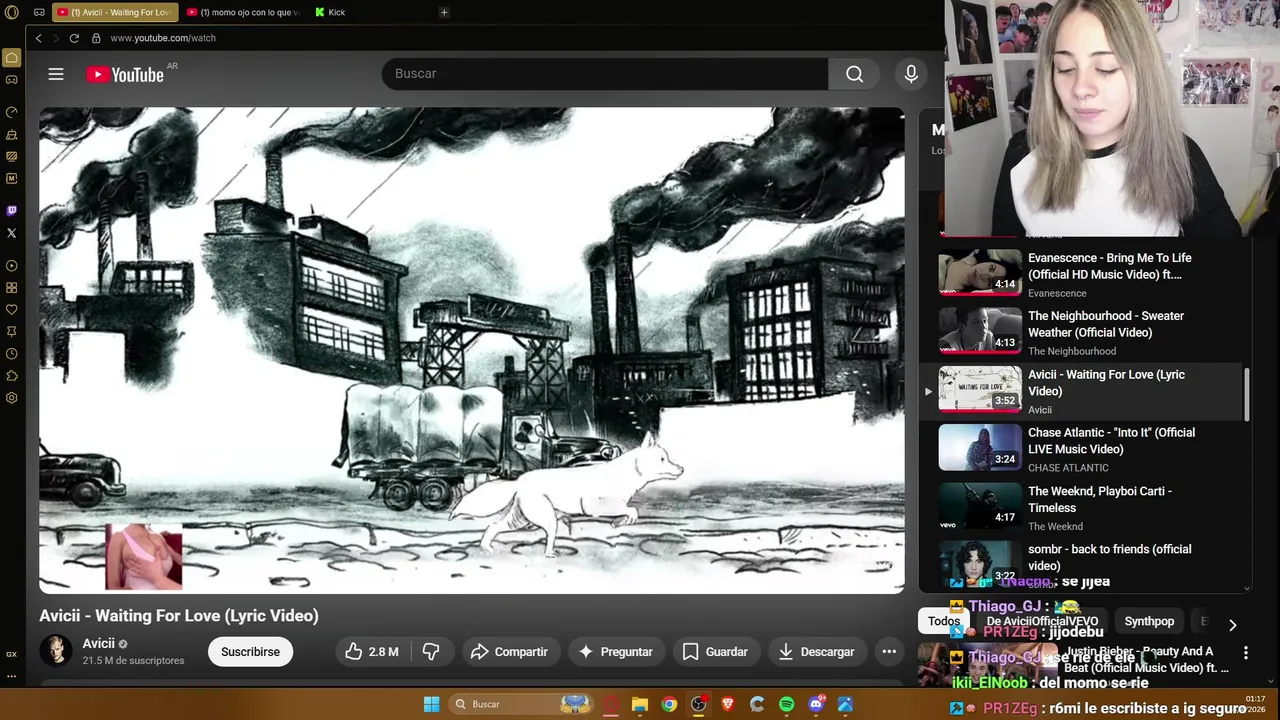
Task: Open the YouTube hamburger guide menu
Action: click(x=56, y=74)
